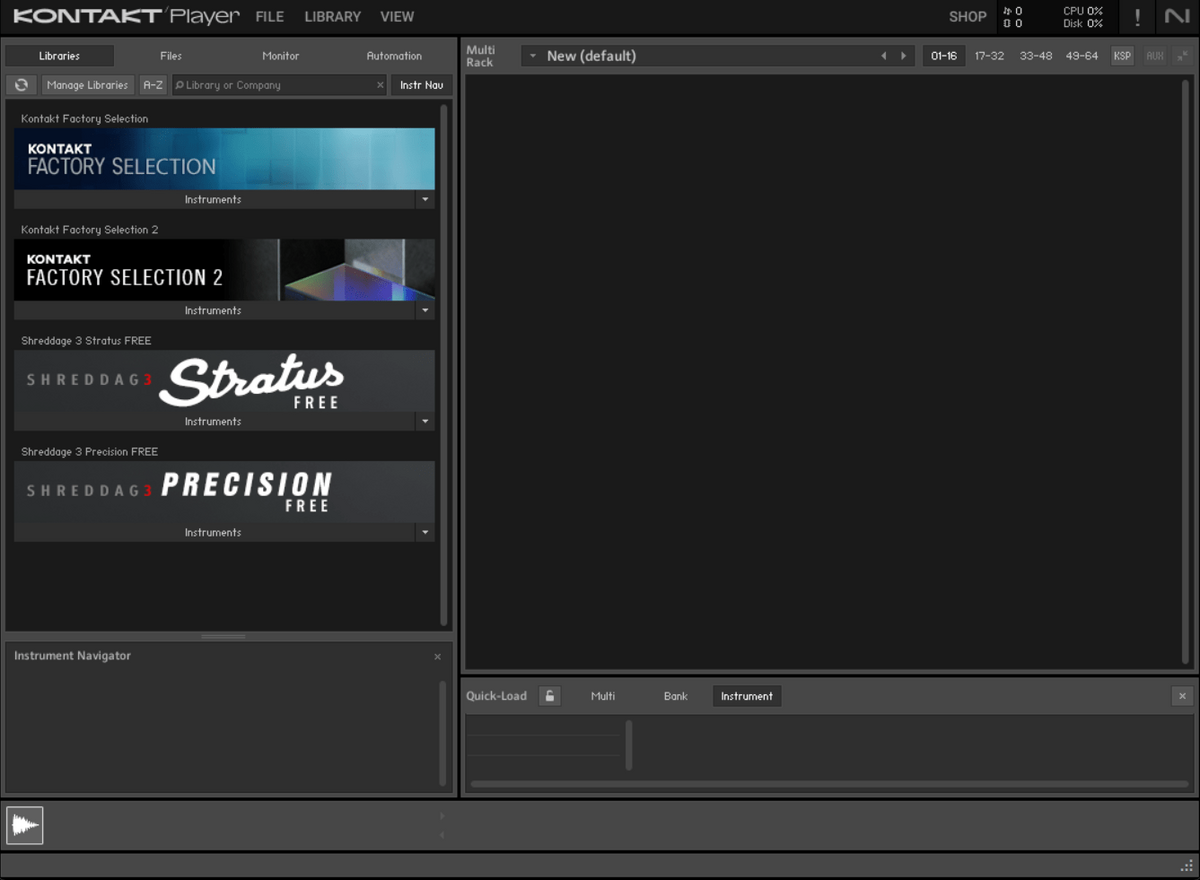Click the exclamation mark panic button

1137,17
